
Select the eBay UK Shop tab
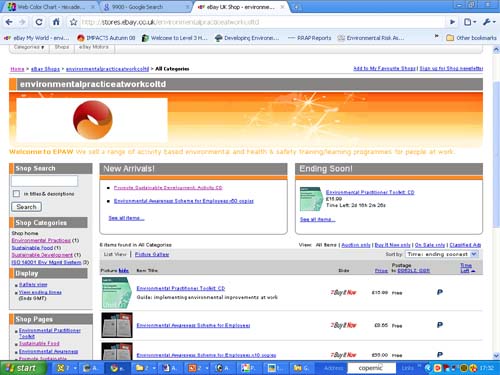[241, 7]
